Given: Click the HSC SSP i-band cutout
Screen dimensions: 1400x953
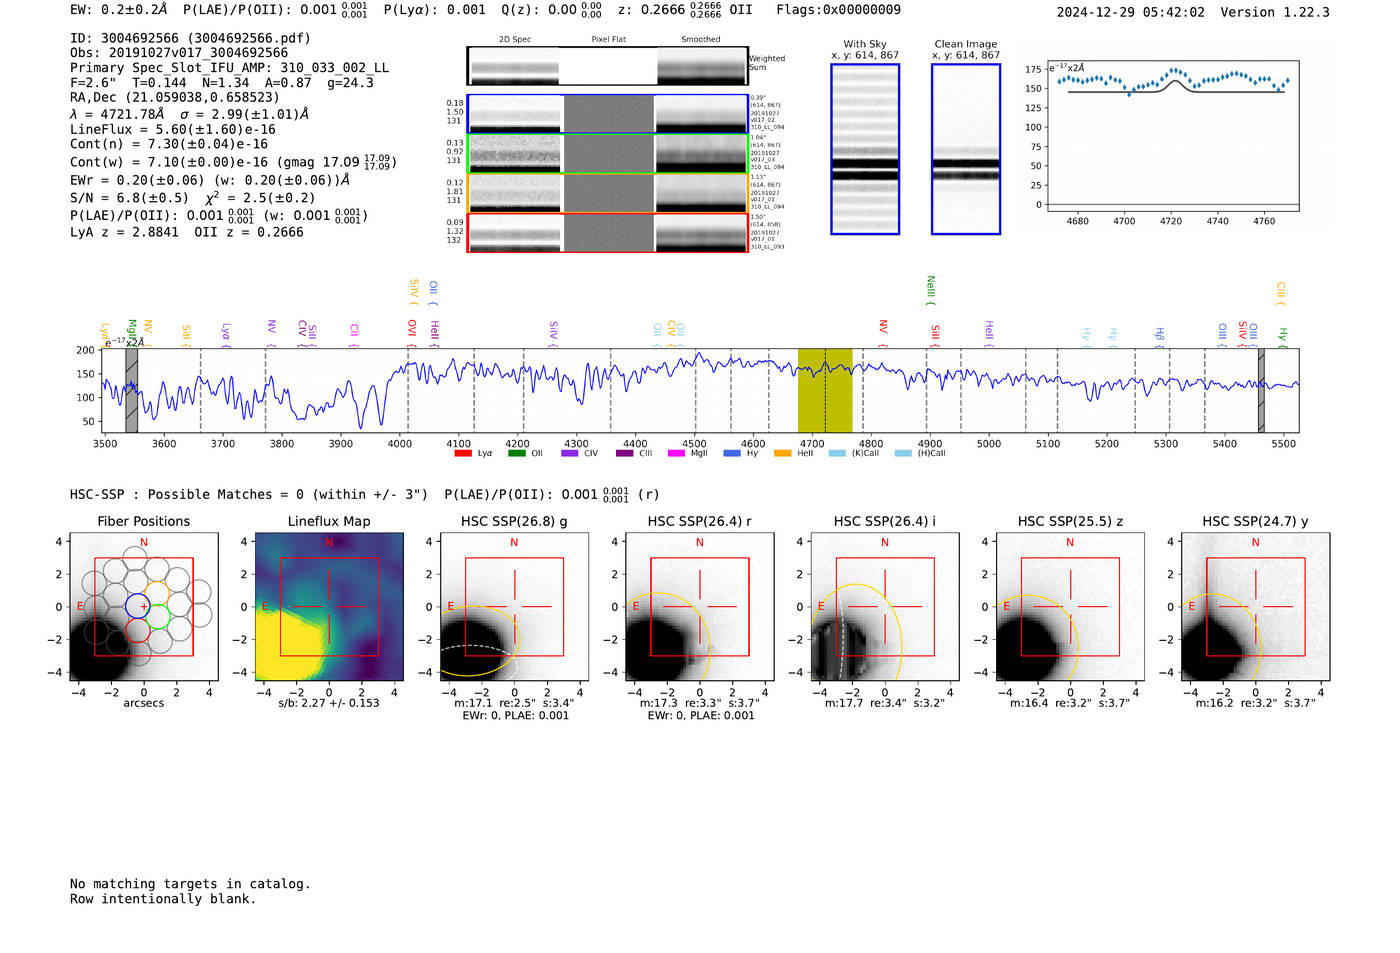Looking at the screenshot, I should [884, 607].
